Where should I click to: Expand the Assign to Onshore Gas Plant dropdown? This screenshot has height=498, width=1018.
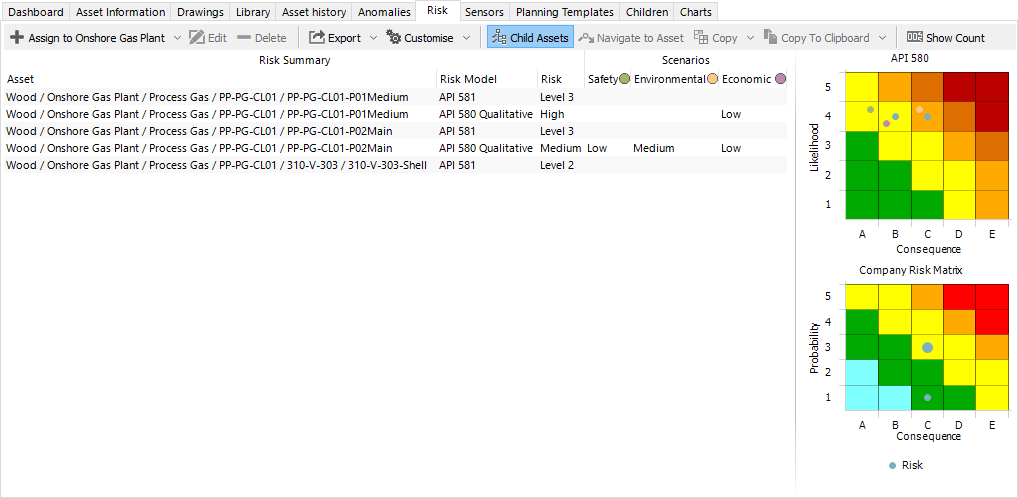pos(177,38)
